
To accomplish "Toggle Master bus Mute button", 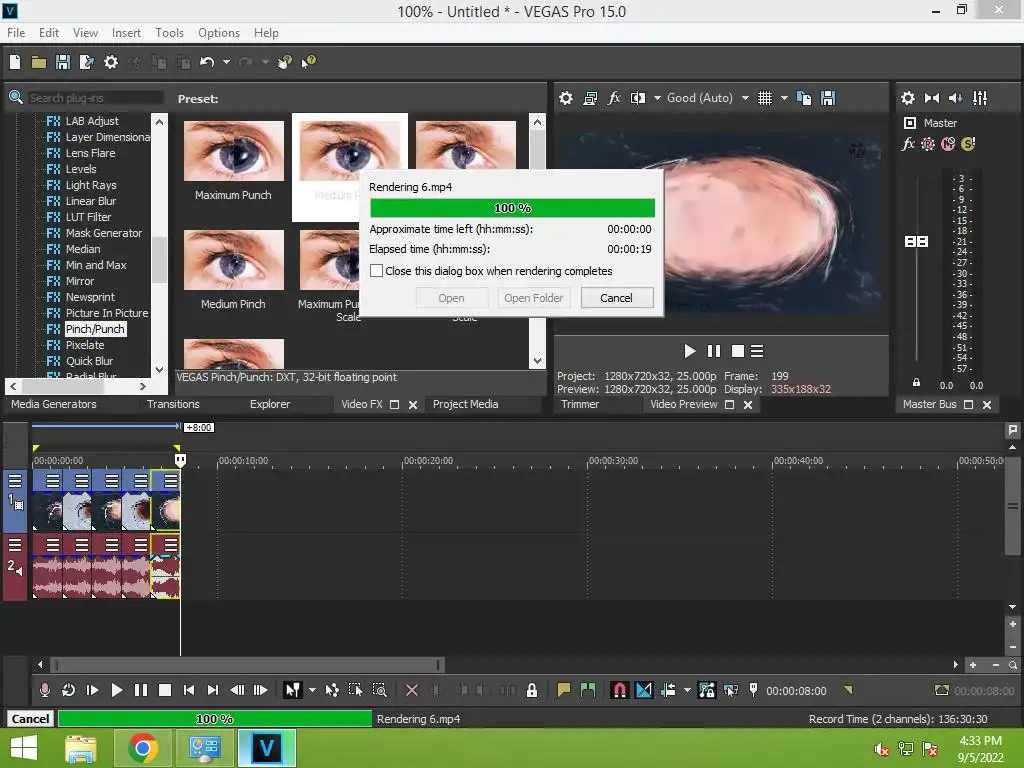I will (x=948, y=144).
